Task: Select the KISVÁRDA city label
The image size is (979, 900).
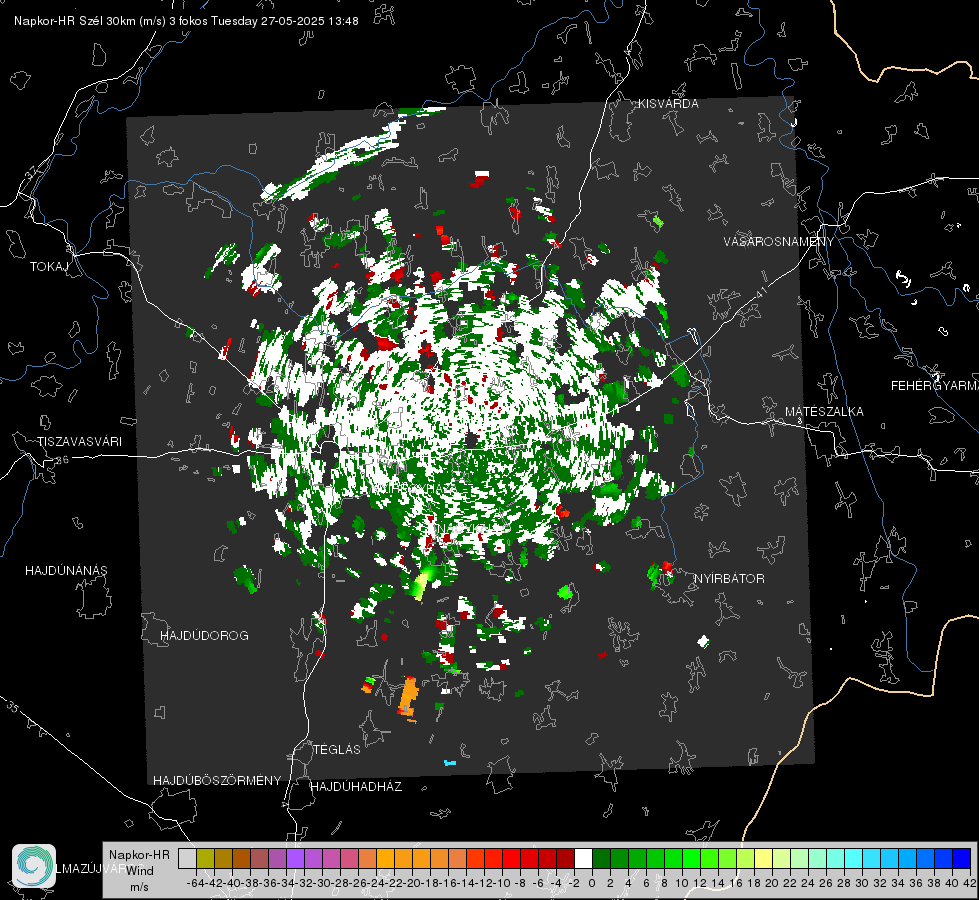Action: coord(668,104)
